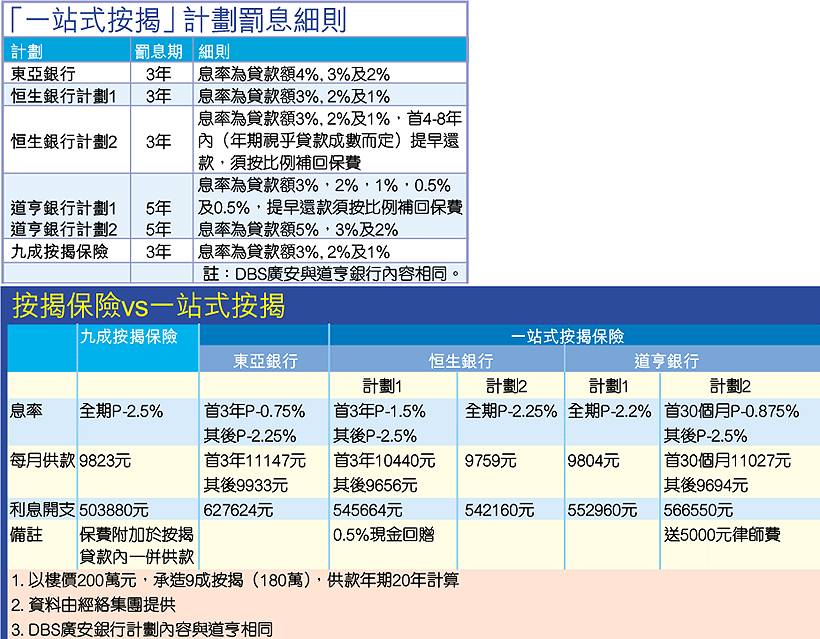Click '計劃1' under 道亨銀行 header
Viewport: 820px width, 639px height.
pos(609,386)
